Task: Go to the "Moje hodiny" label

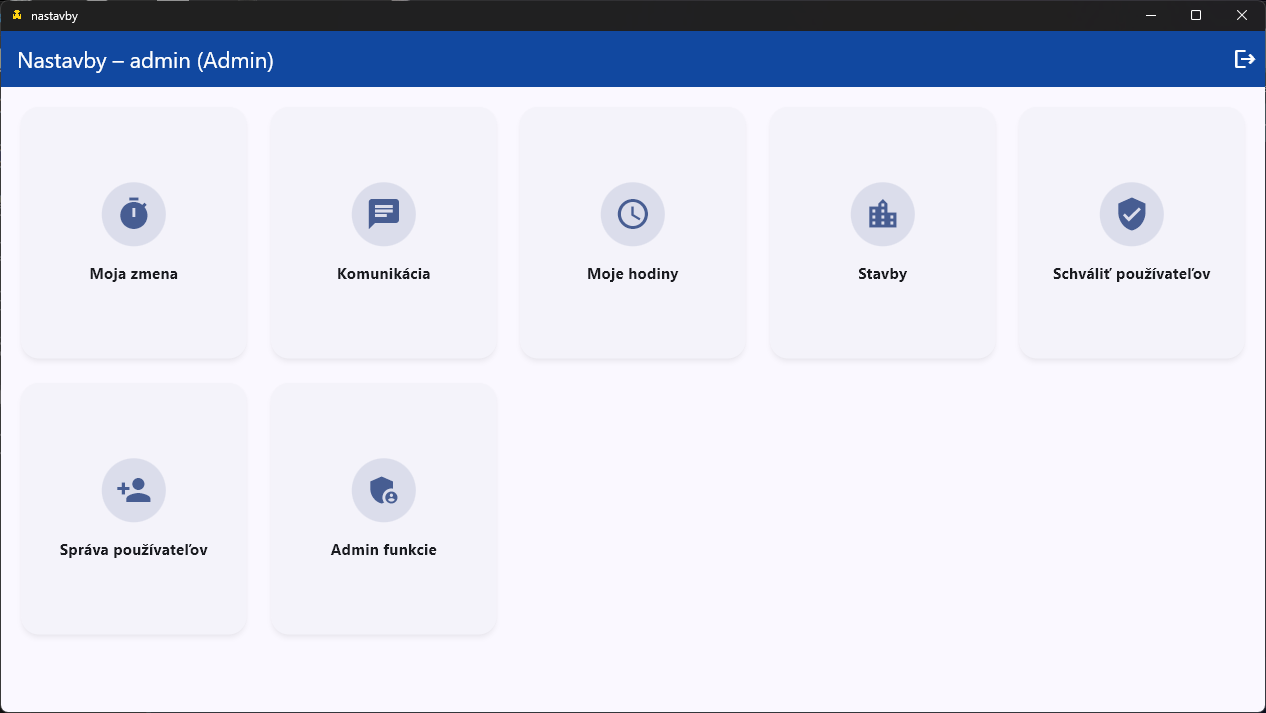Action: click(x=632, y=274)
